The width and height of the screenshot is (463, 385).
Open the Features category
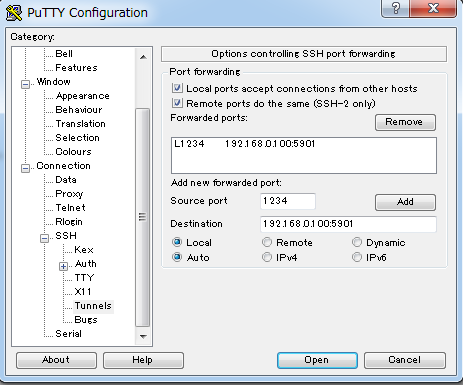tap(76, 67)
